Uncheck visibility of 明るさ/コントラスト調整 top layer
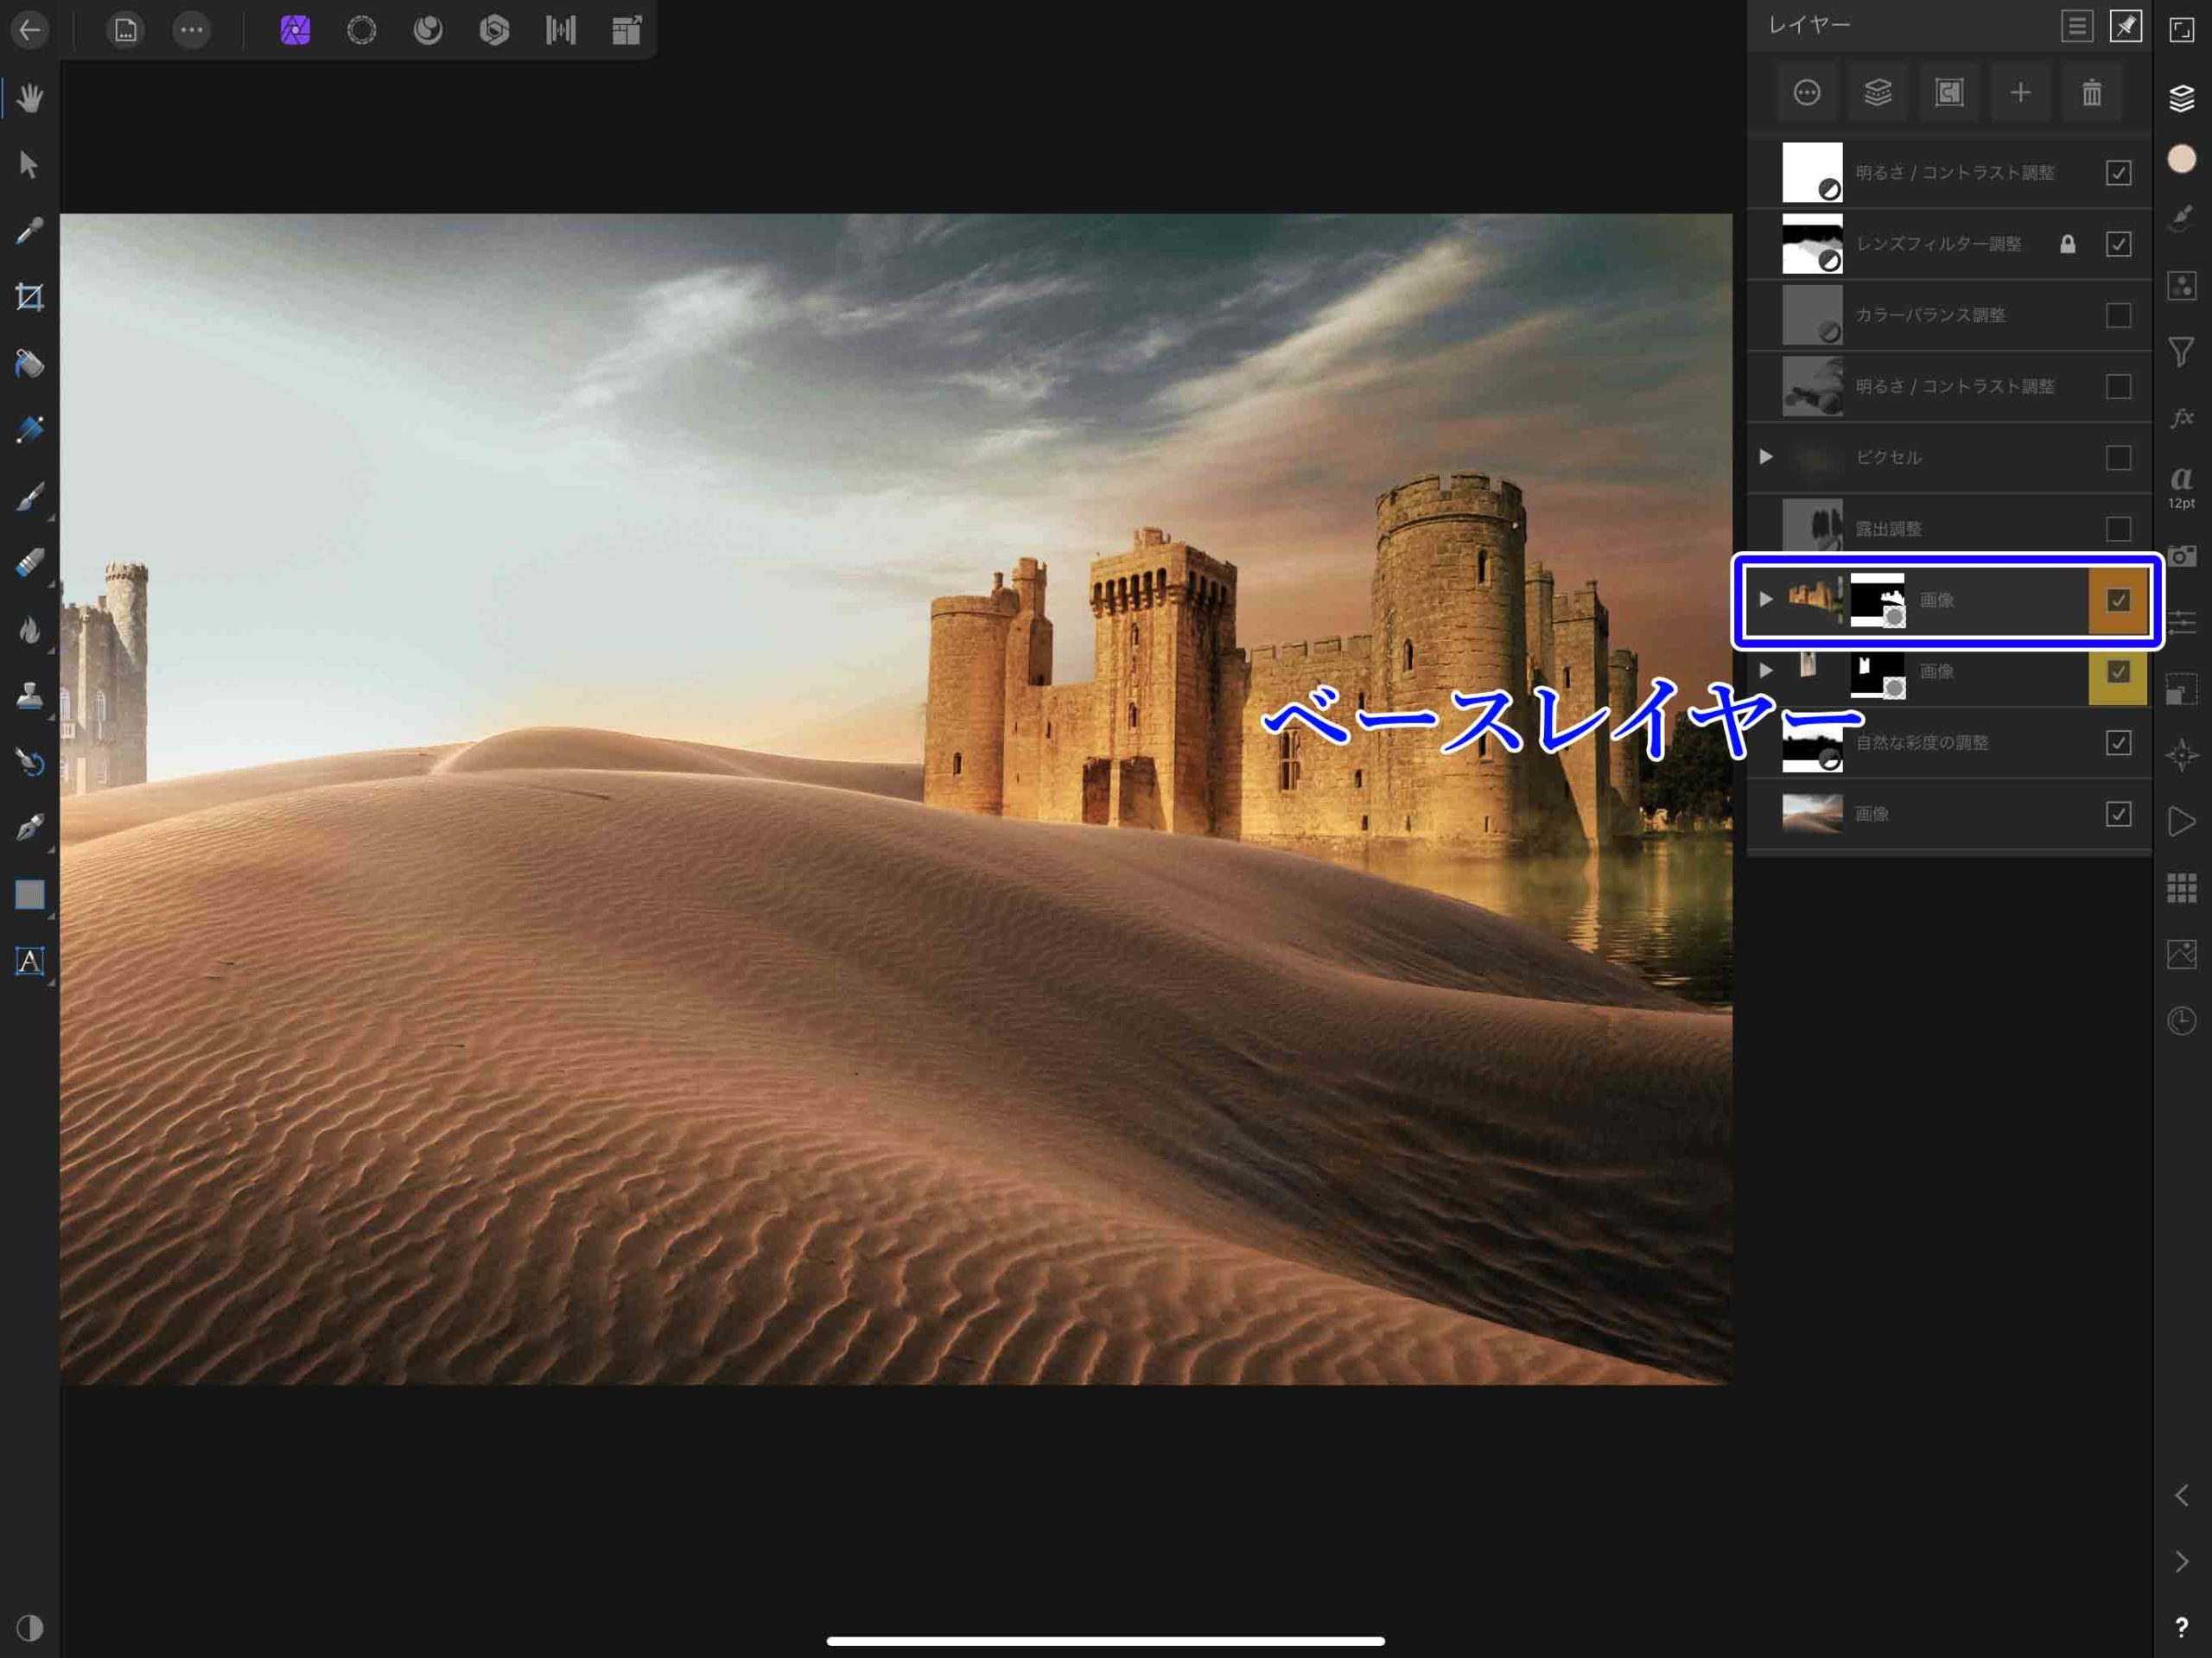 2119,172
